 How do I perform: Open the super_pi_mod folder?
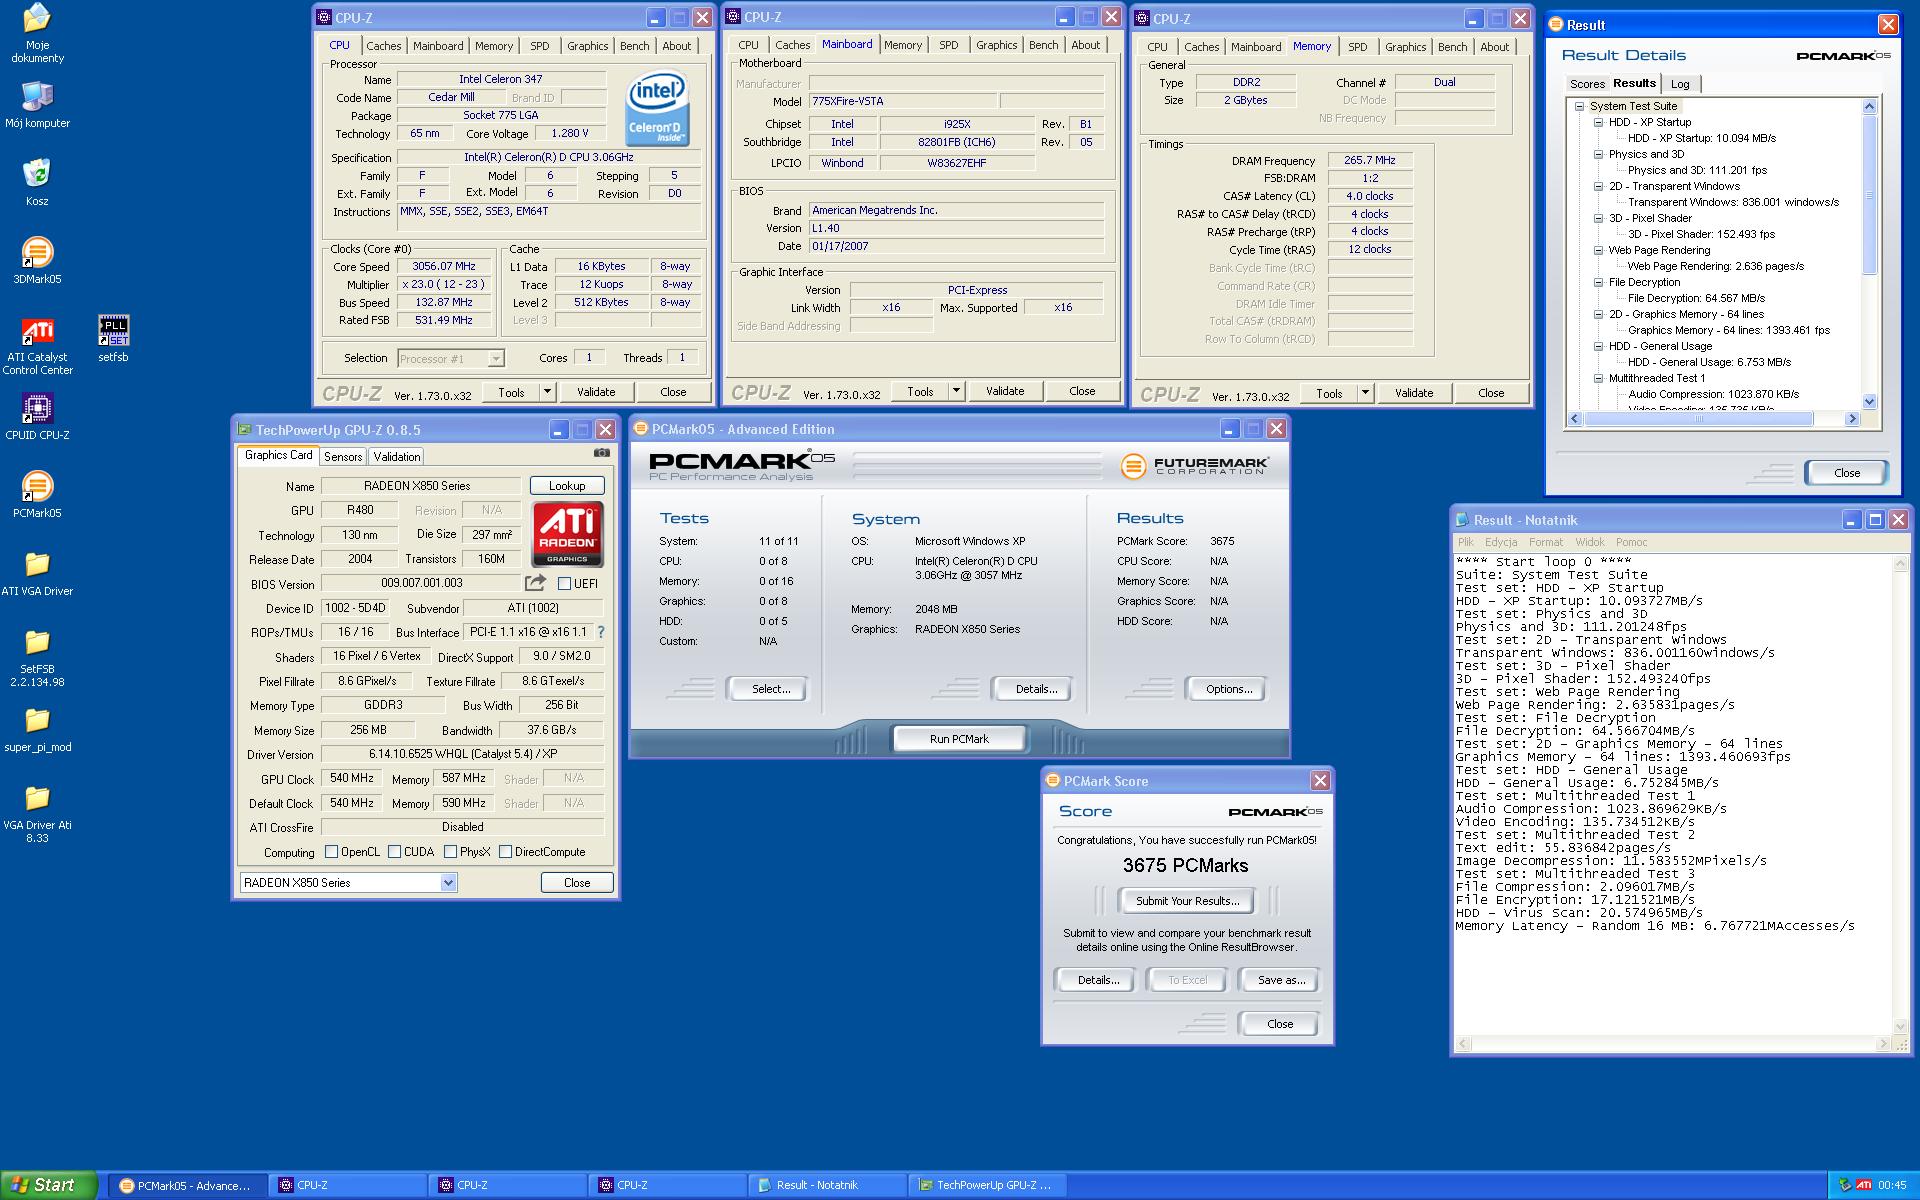[x=37, y=728]
